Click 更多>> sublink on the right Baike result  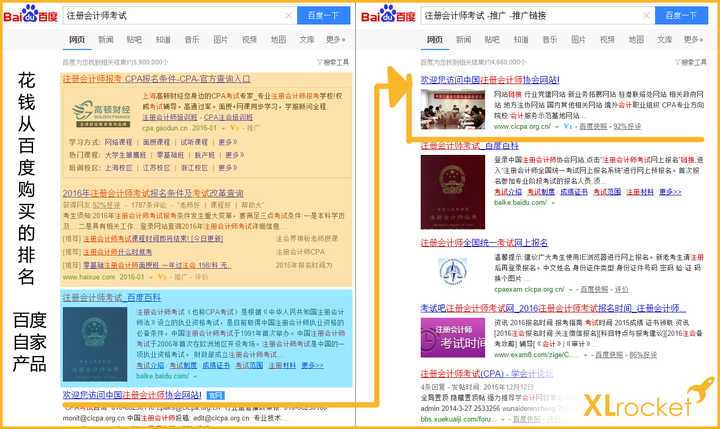[x=670, y=192]
